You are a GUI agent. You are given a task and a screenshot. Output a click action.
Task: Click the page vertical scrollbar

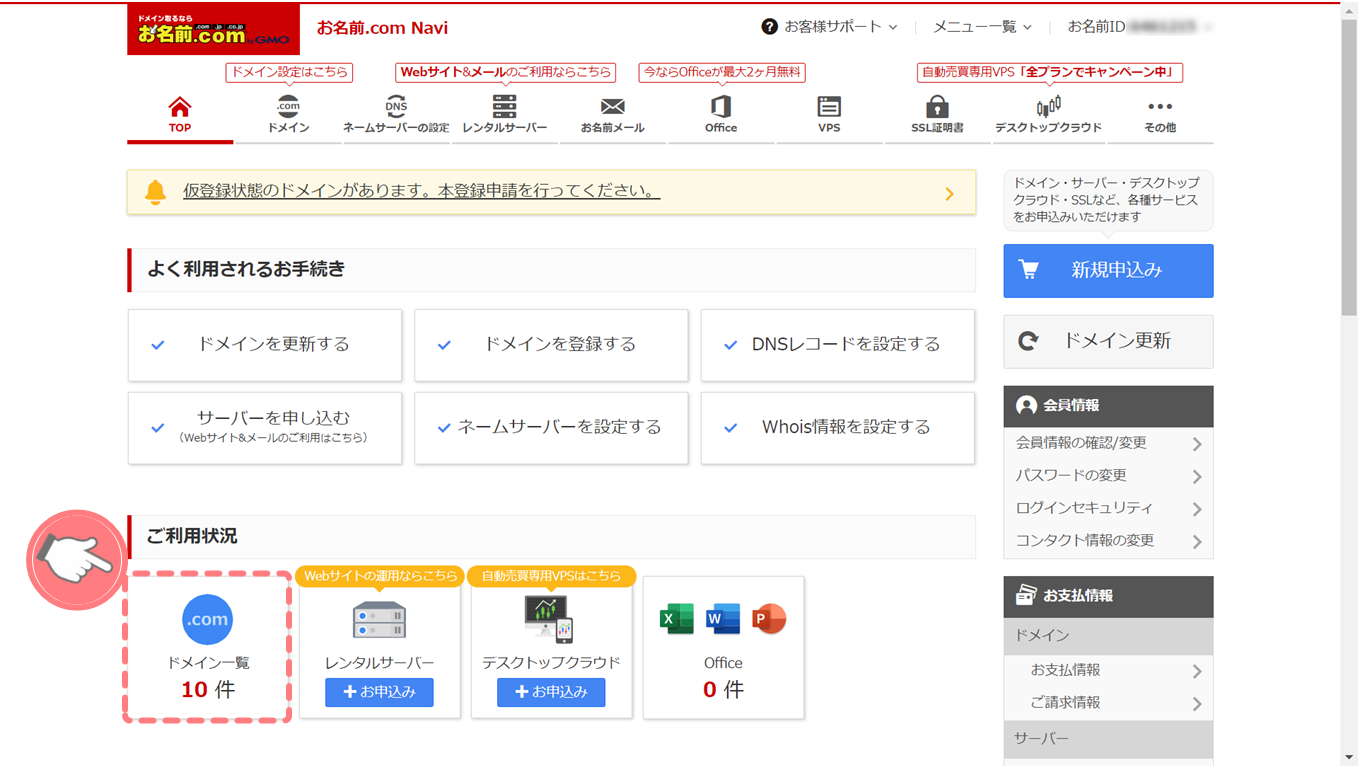[x=1349, y=166]
